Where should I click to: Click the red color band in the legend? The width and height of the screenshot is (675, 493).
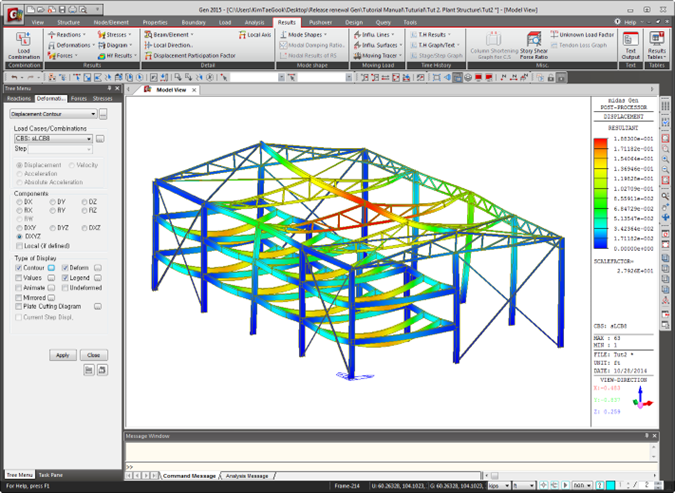(x=601, y=143)
